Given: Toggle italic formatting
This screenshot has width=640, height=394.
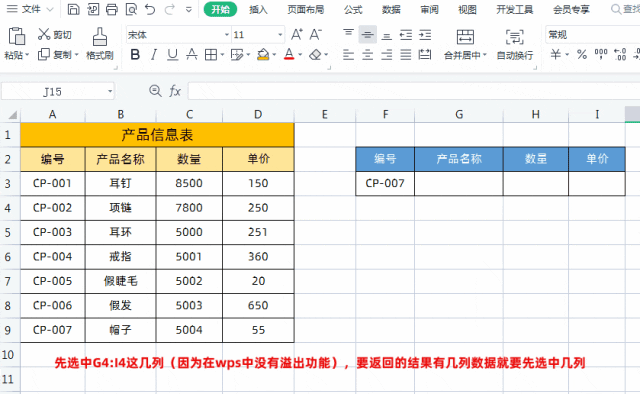Looking at the screenshot, I should pos(154,54).
